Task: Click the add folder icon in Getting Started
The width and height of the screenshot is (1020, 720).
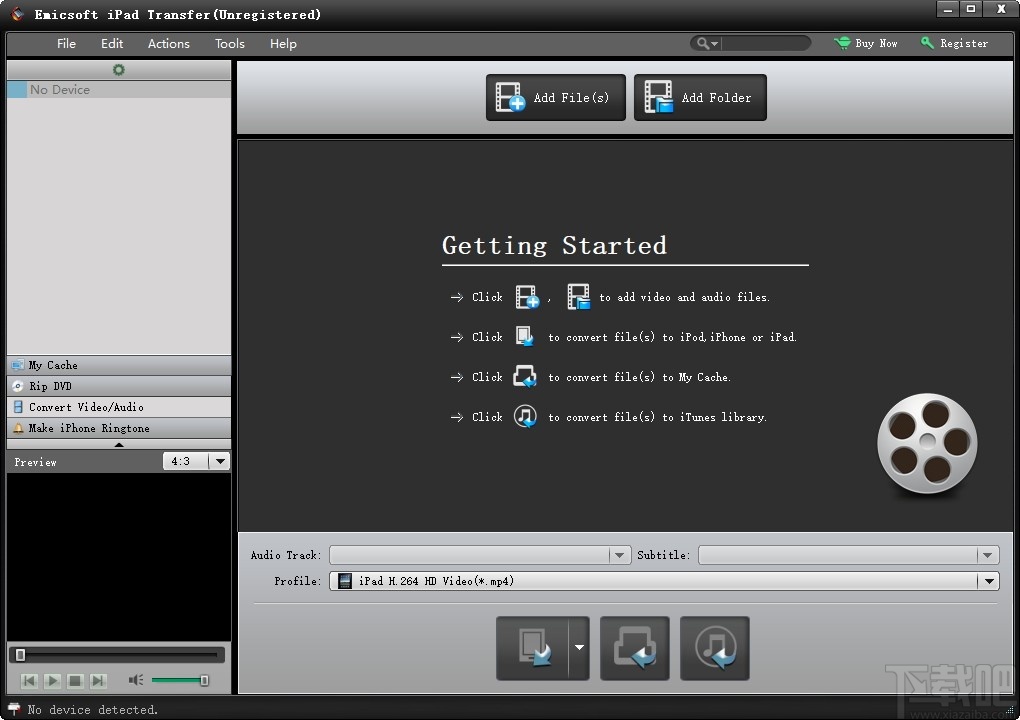Action: (578, 297)
